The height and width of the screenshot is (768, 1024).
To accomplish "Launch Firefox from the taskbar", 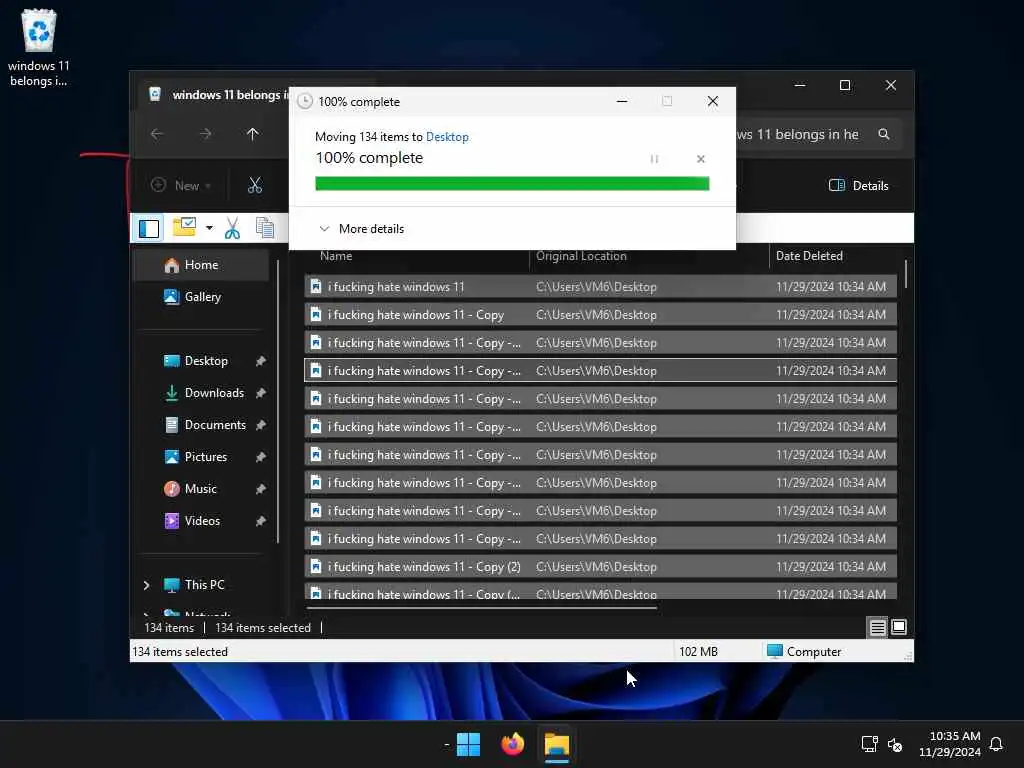I will (x=513, y=744).
